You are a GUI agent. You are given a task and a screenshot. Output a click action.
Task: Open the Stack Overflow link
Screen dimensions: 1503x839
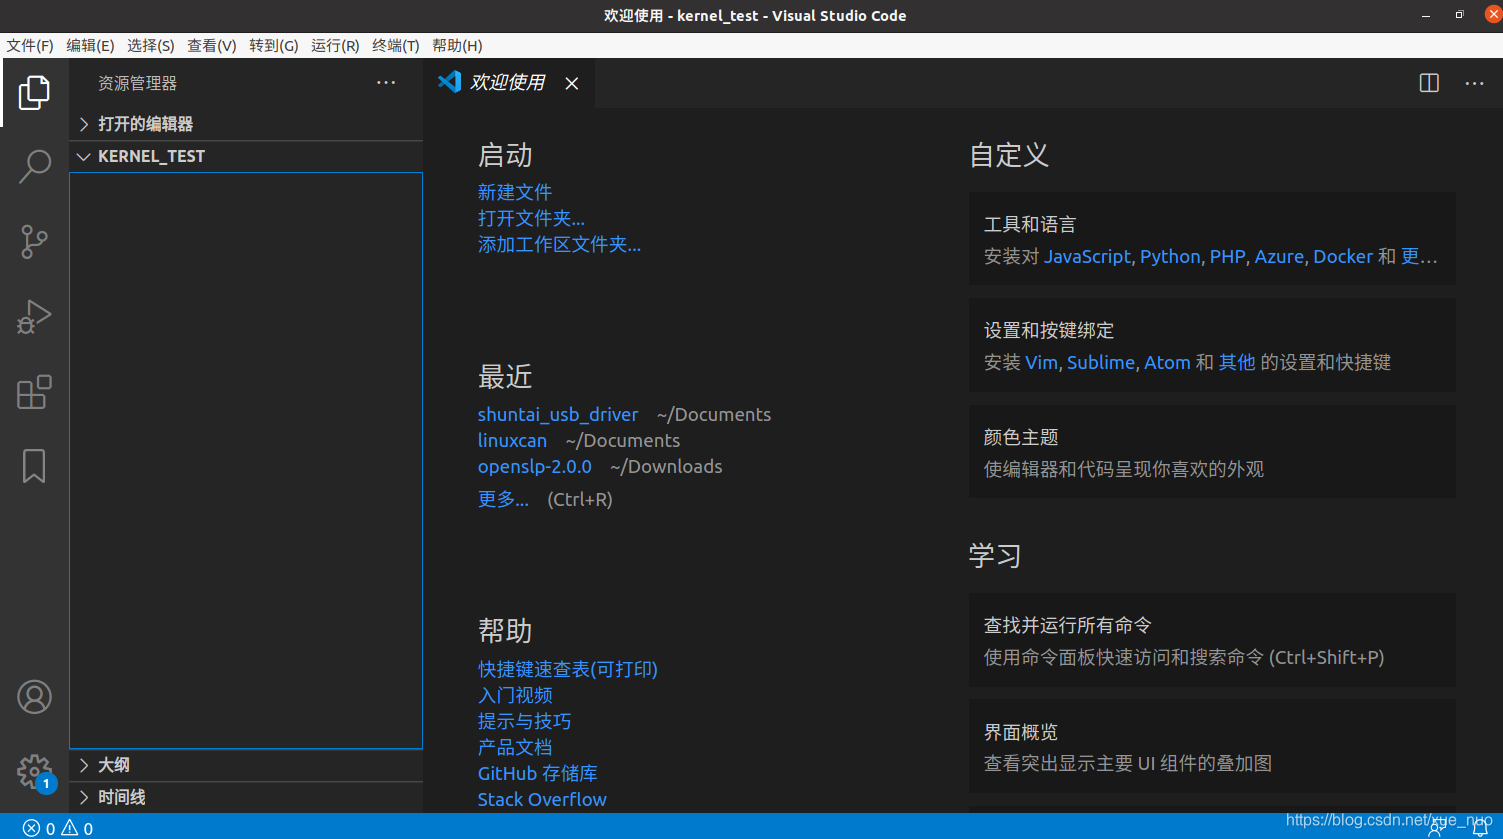coord(542,799)
